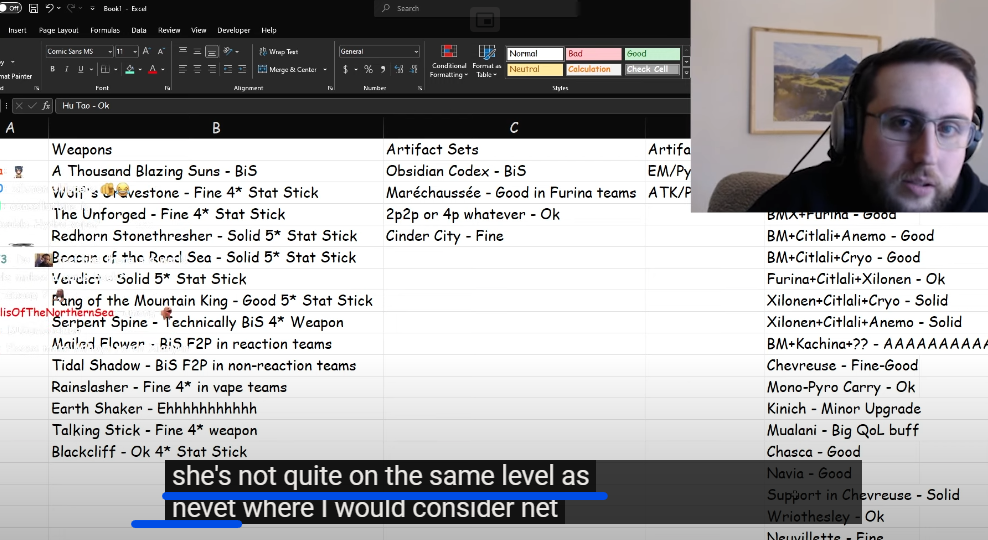
Task: Select cell 'Serpent Spine - Technically BiS 4* Weapon'
Action: tap(216, 322)
